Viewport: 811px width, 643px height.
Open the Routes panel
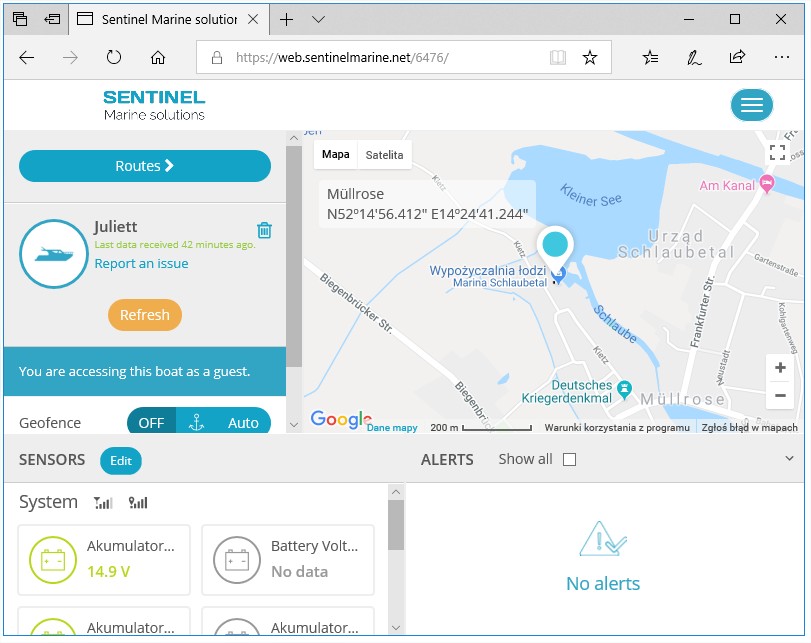coord(145,166)
